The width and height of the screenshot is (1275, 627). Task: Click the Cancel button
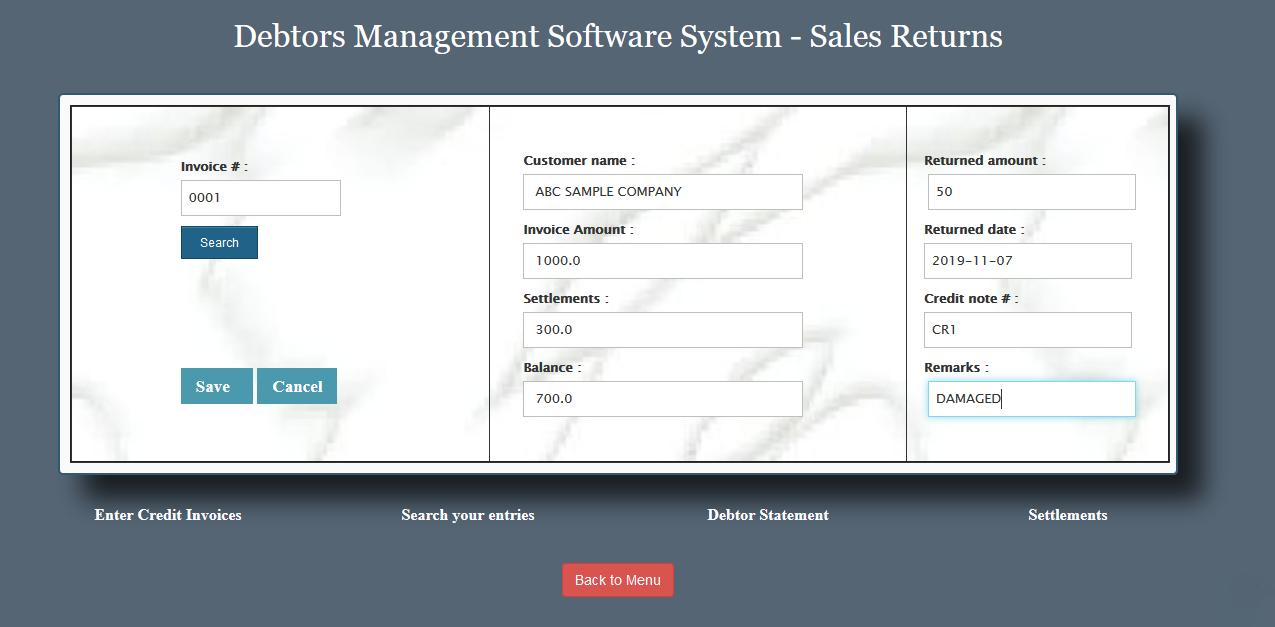point(297,386)
